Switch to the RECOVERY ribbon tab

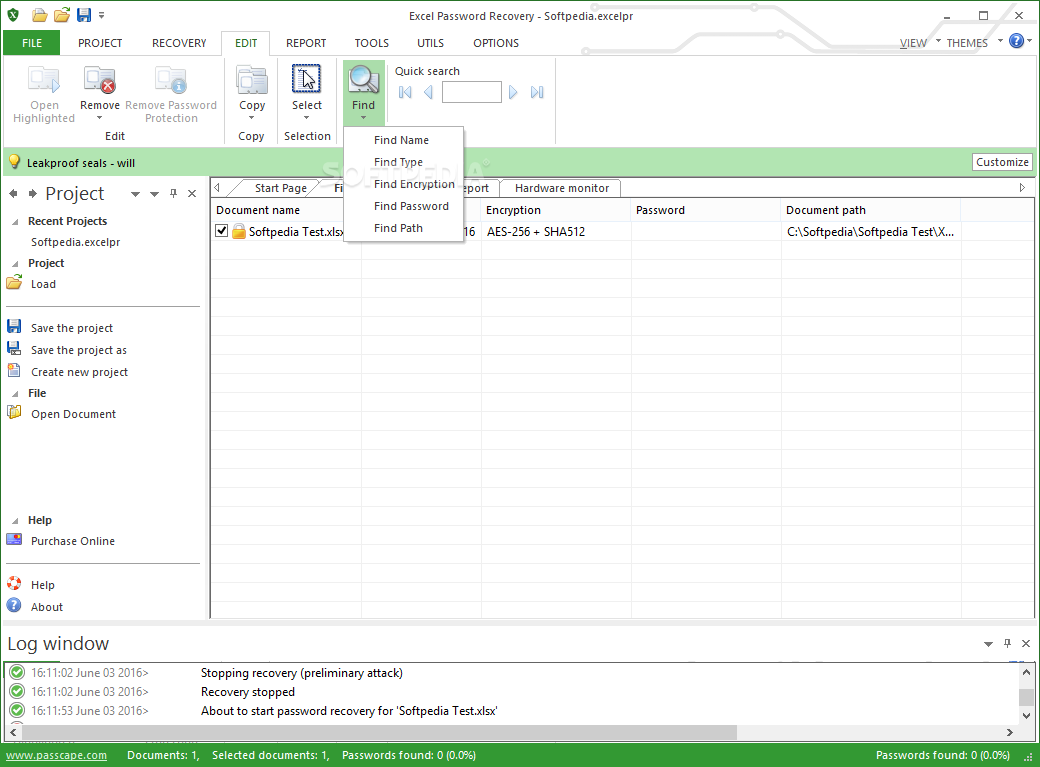[x=179, y=43]
